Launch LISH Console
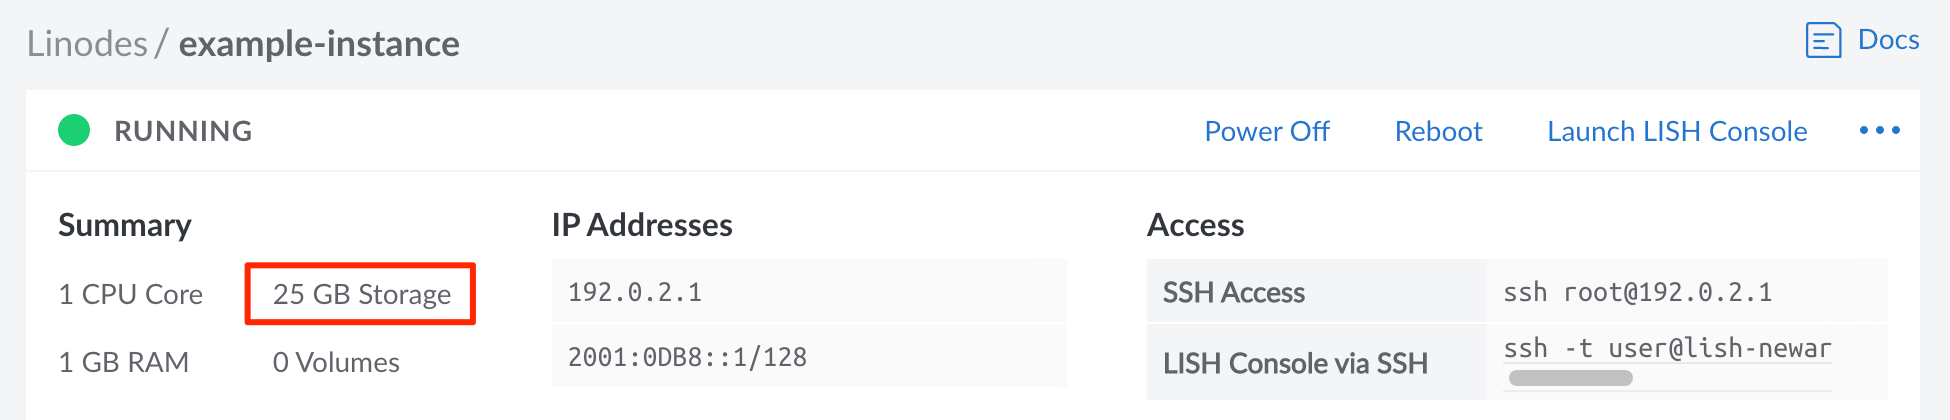 coord(1676,131)
